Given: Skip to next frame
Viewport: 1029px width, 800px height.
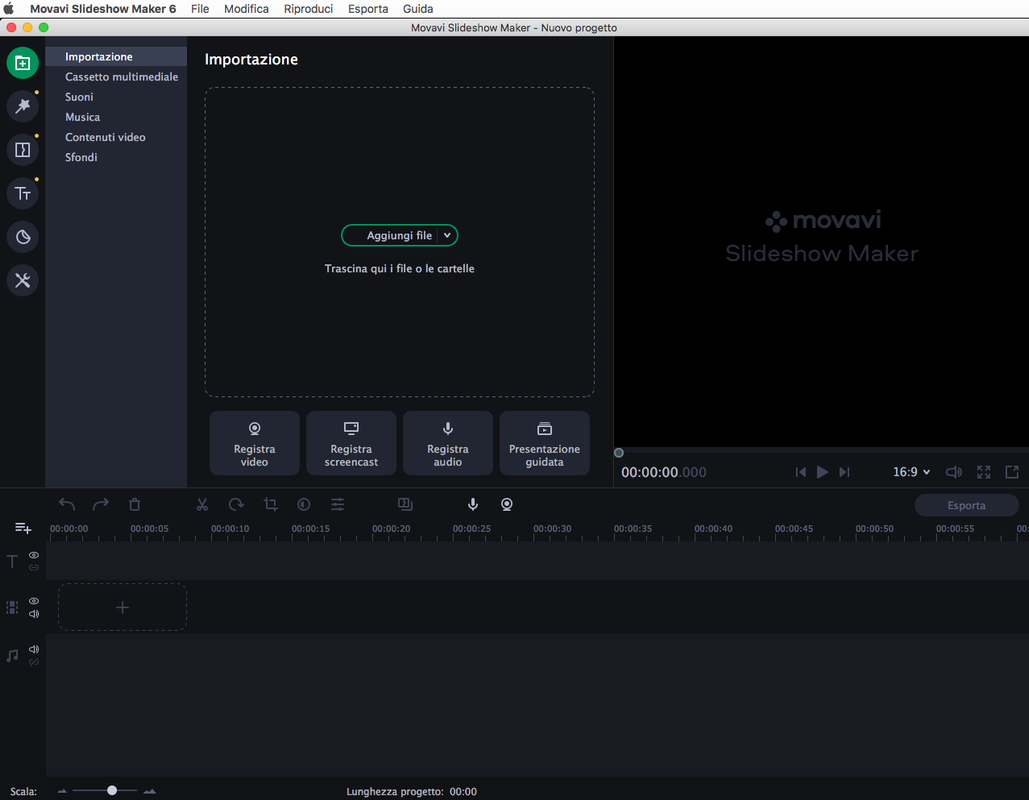Looking at the screenshot, I should [845, 472].
